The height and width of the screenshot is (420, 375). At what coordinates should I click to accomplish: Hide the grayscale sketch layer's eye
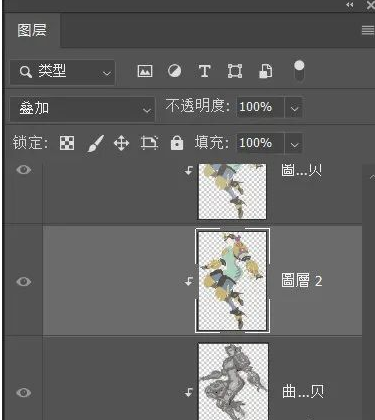(x=23, y=392)
